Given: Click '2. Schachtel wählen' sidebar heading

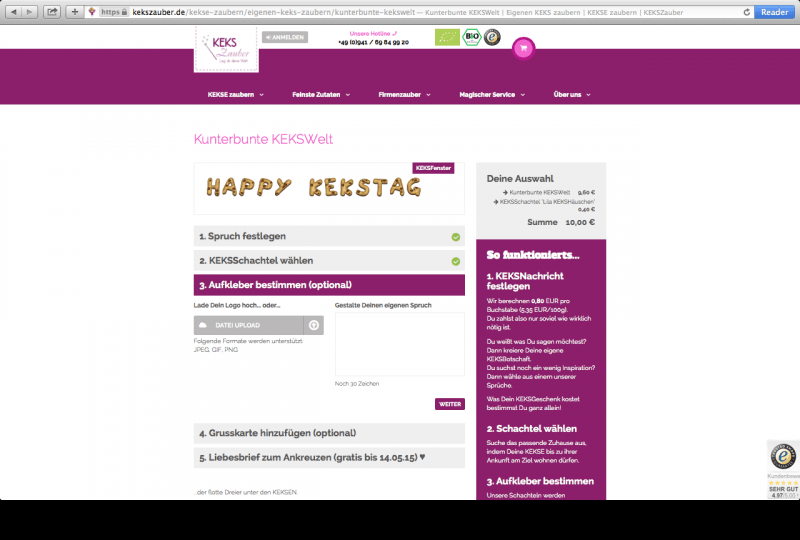Looking at the screenshot, I should tap(531, 429).
